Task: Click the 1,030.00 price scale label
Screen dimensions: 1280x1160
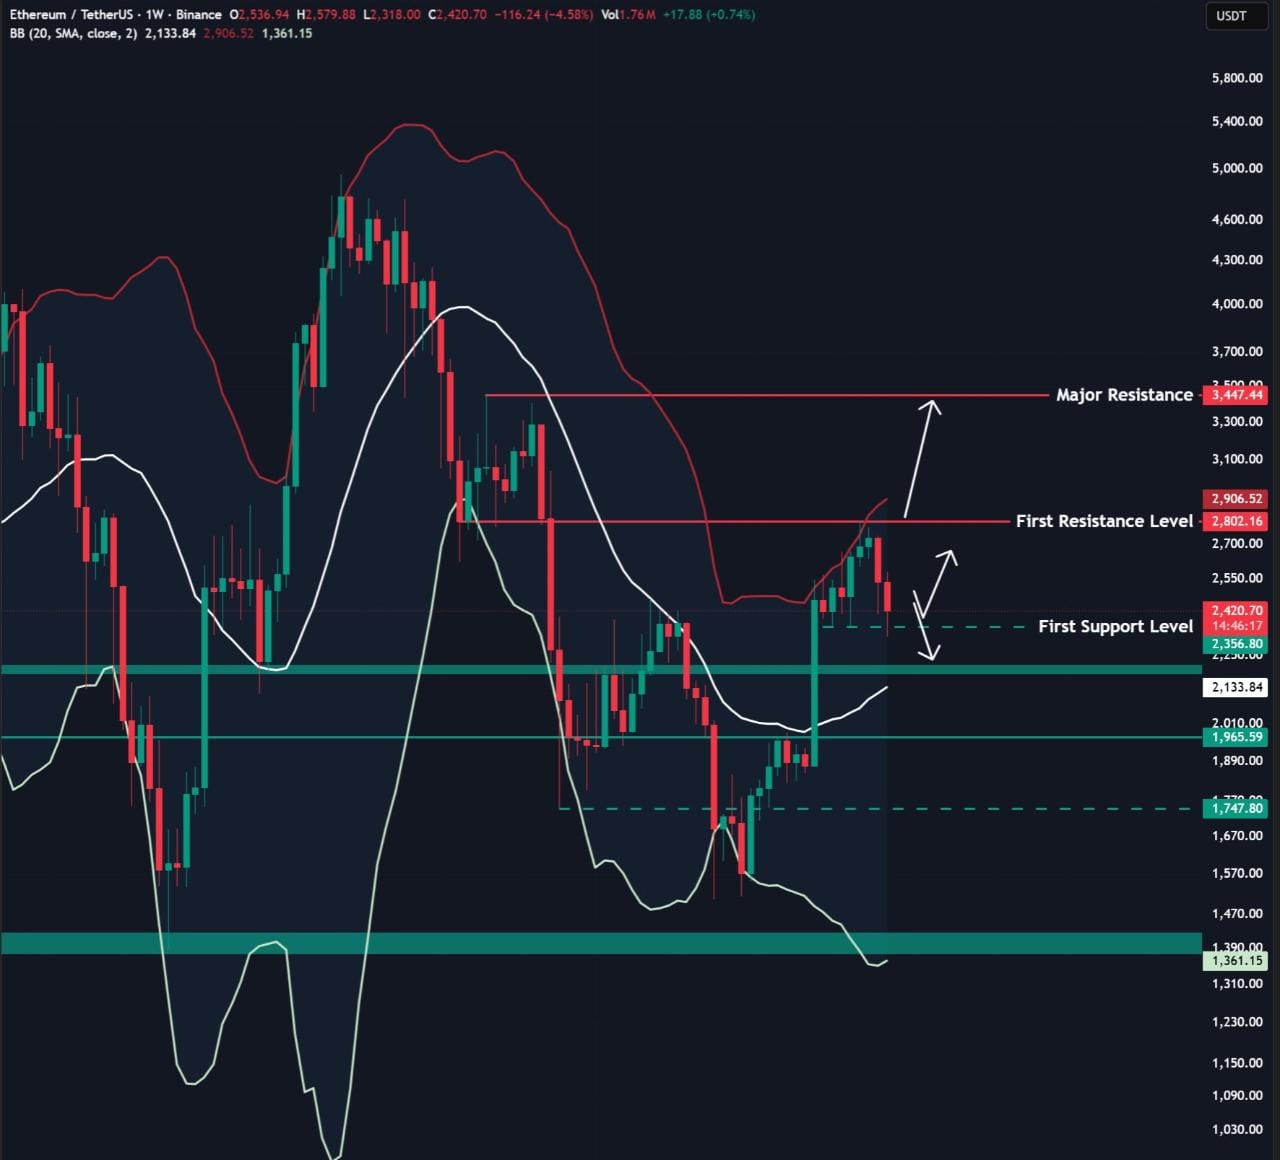Action: point(1237,1130)
